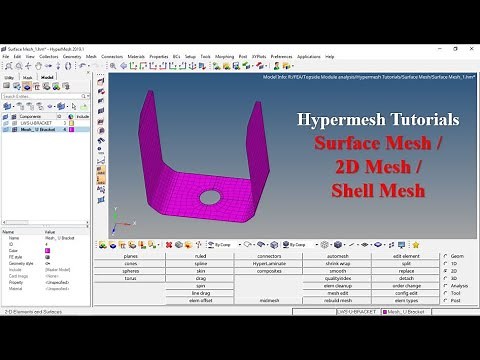This screenshot has height=360, width=480.
Task: Click the bottom icon in vertical display toolbar
Action: pyautogui.click(x=101, y=200)
